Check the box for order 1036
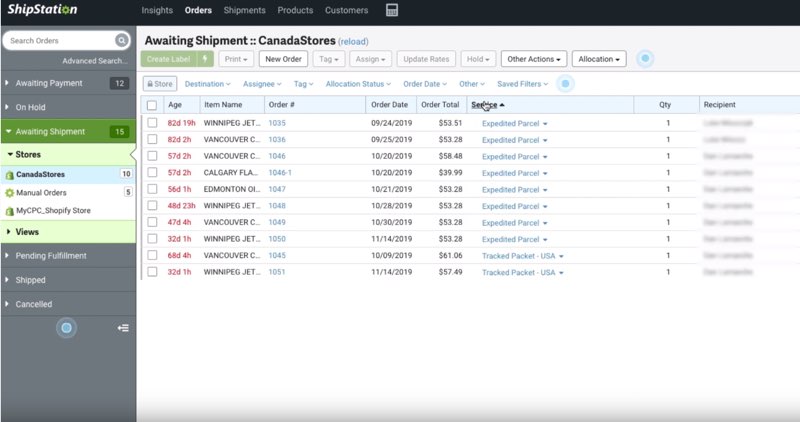The height and width of the screenshot is (422, 800). [152, 139]
